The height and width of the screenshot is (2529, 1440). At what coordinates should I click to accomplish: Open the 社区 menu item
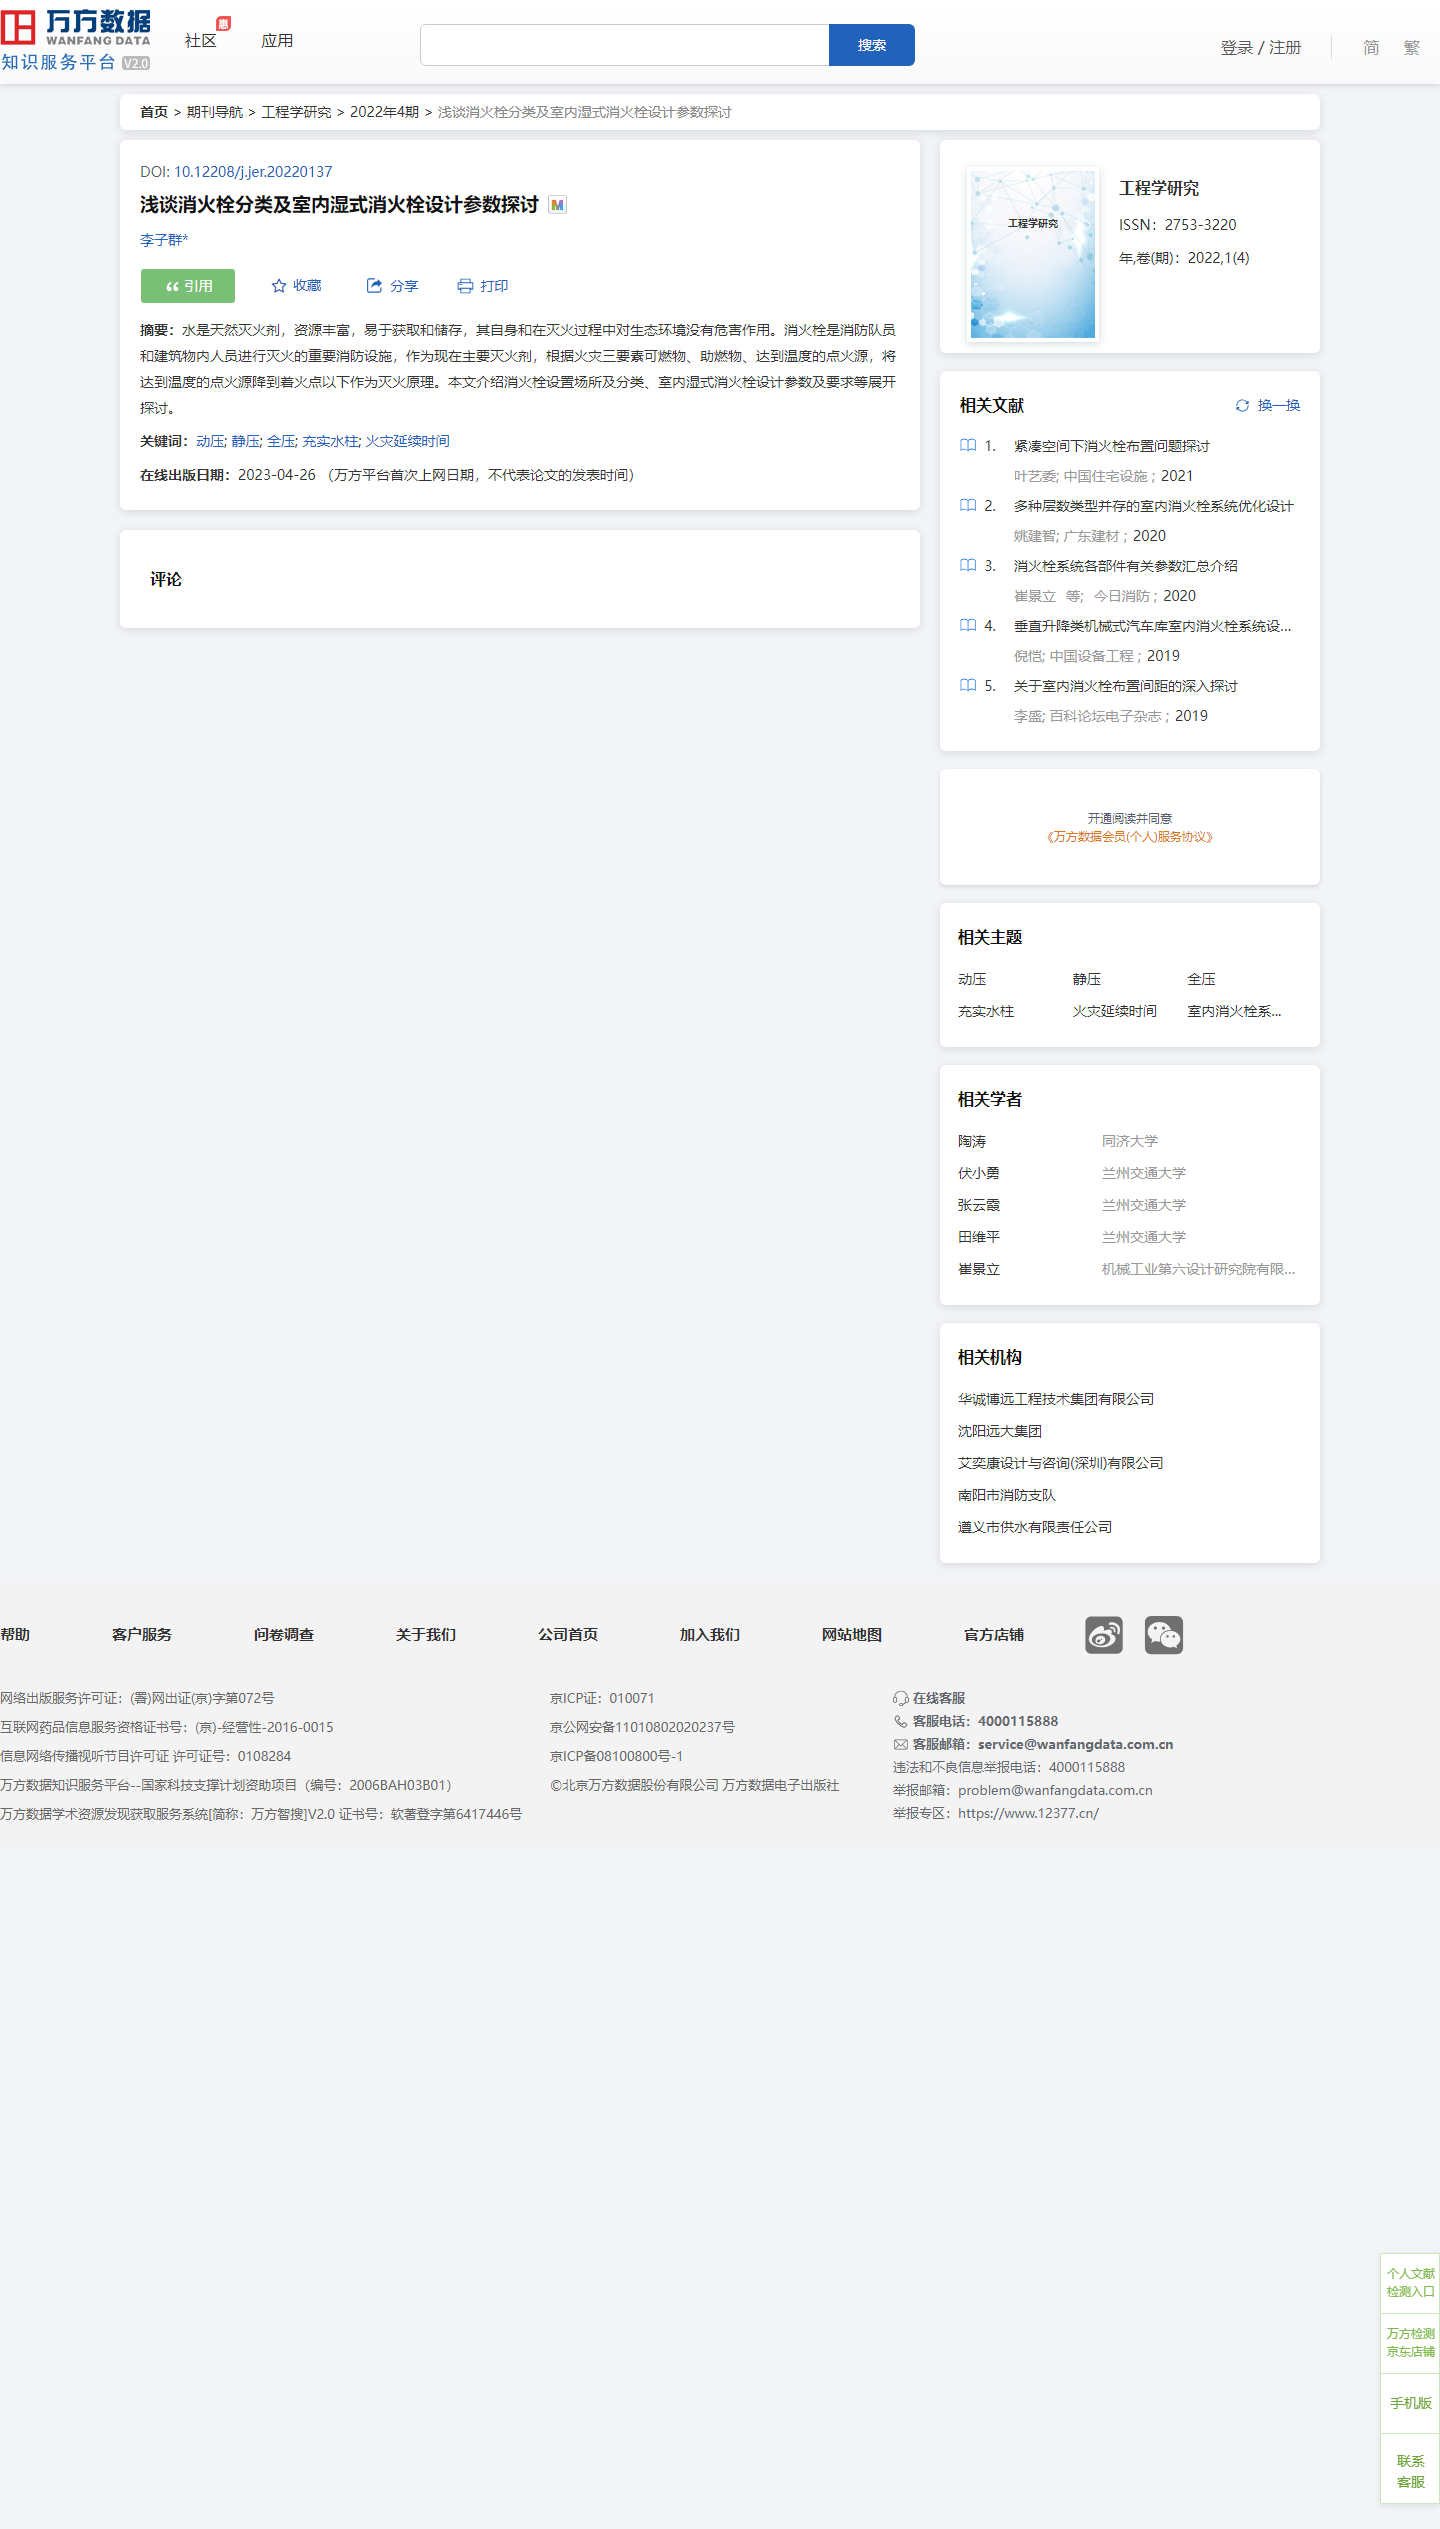(x=201, y=41)
